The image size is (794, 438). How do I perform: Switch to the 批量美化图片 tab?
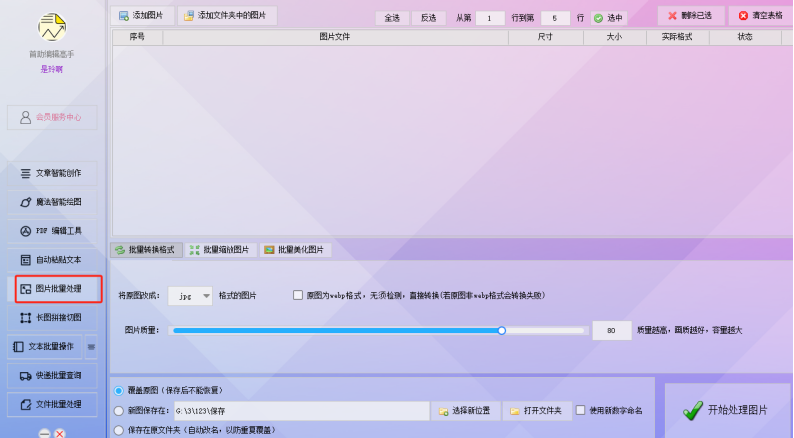[296, 250]
